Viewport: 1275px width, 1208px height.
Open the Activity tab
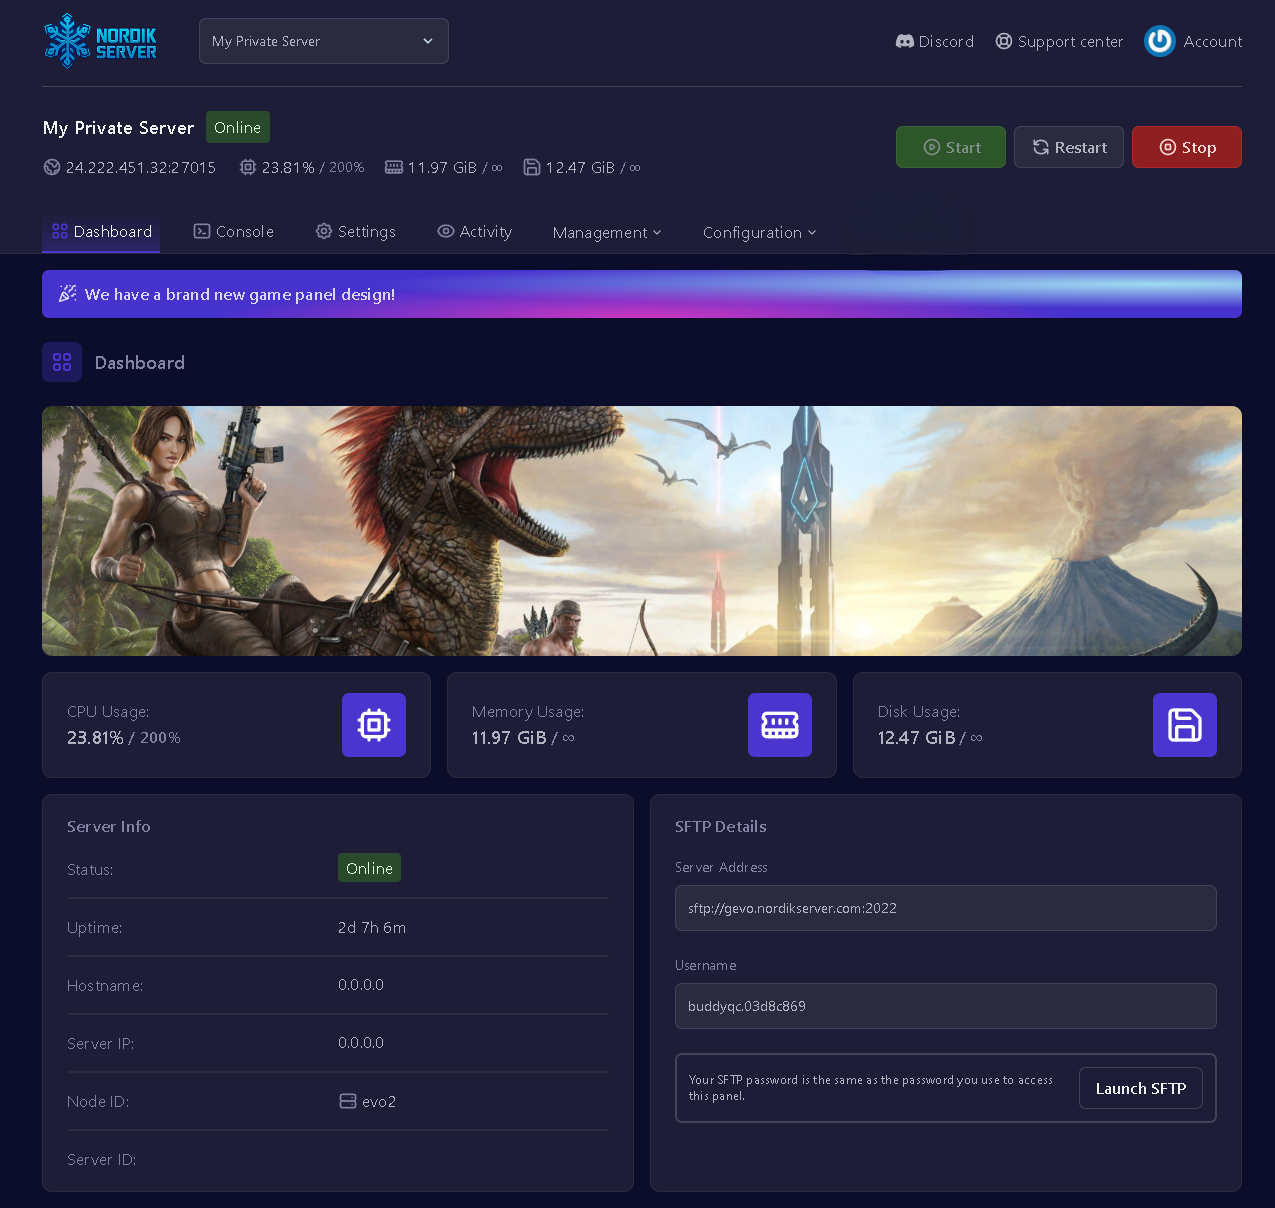475,231
